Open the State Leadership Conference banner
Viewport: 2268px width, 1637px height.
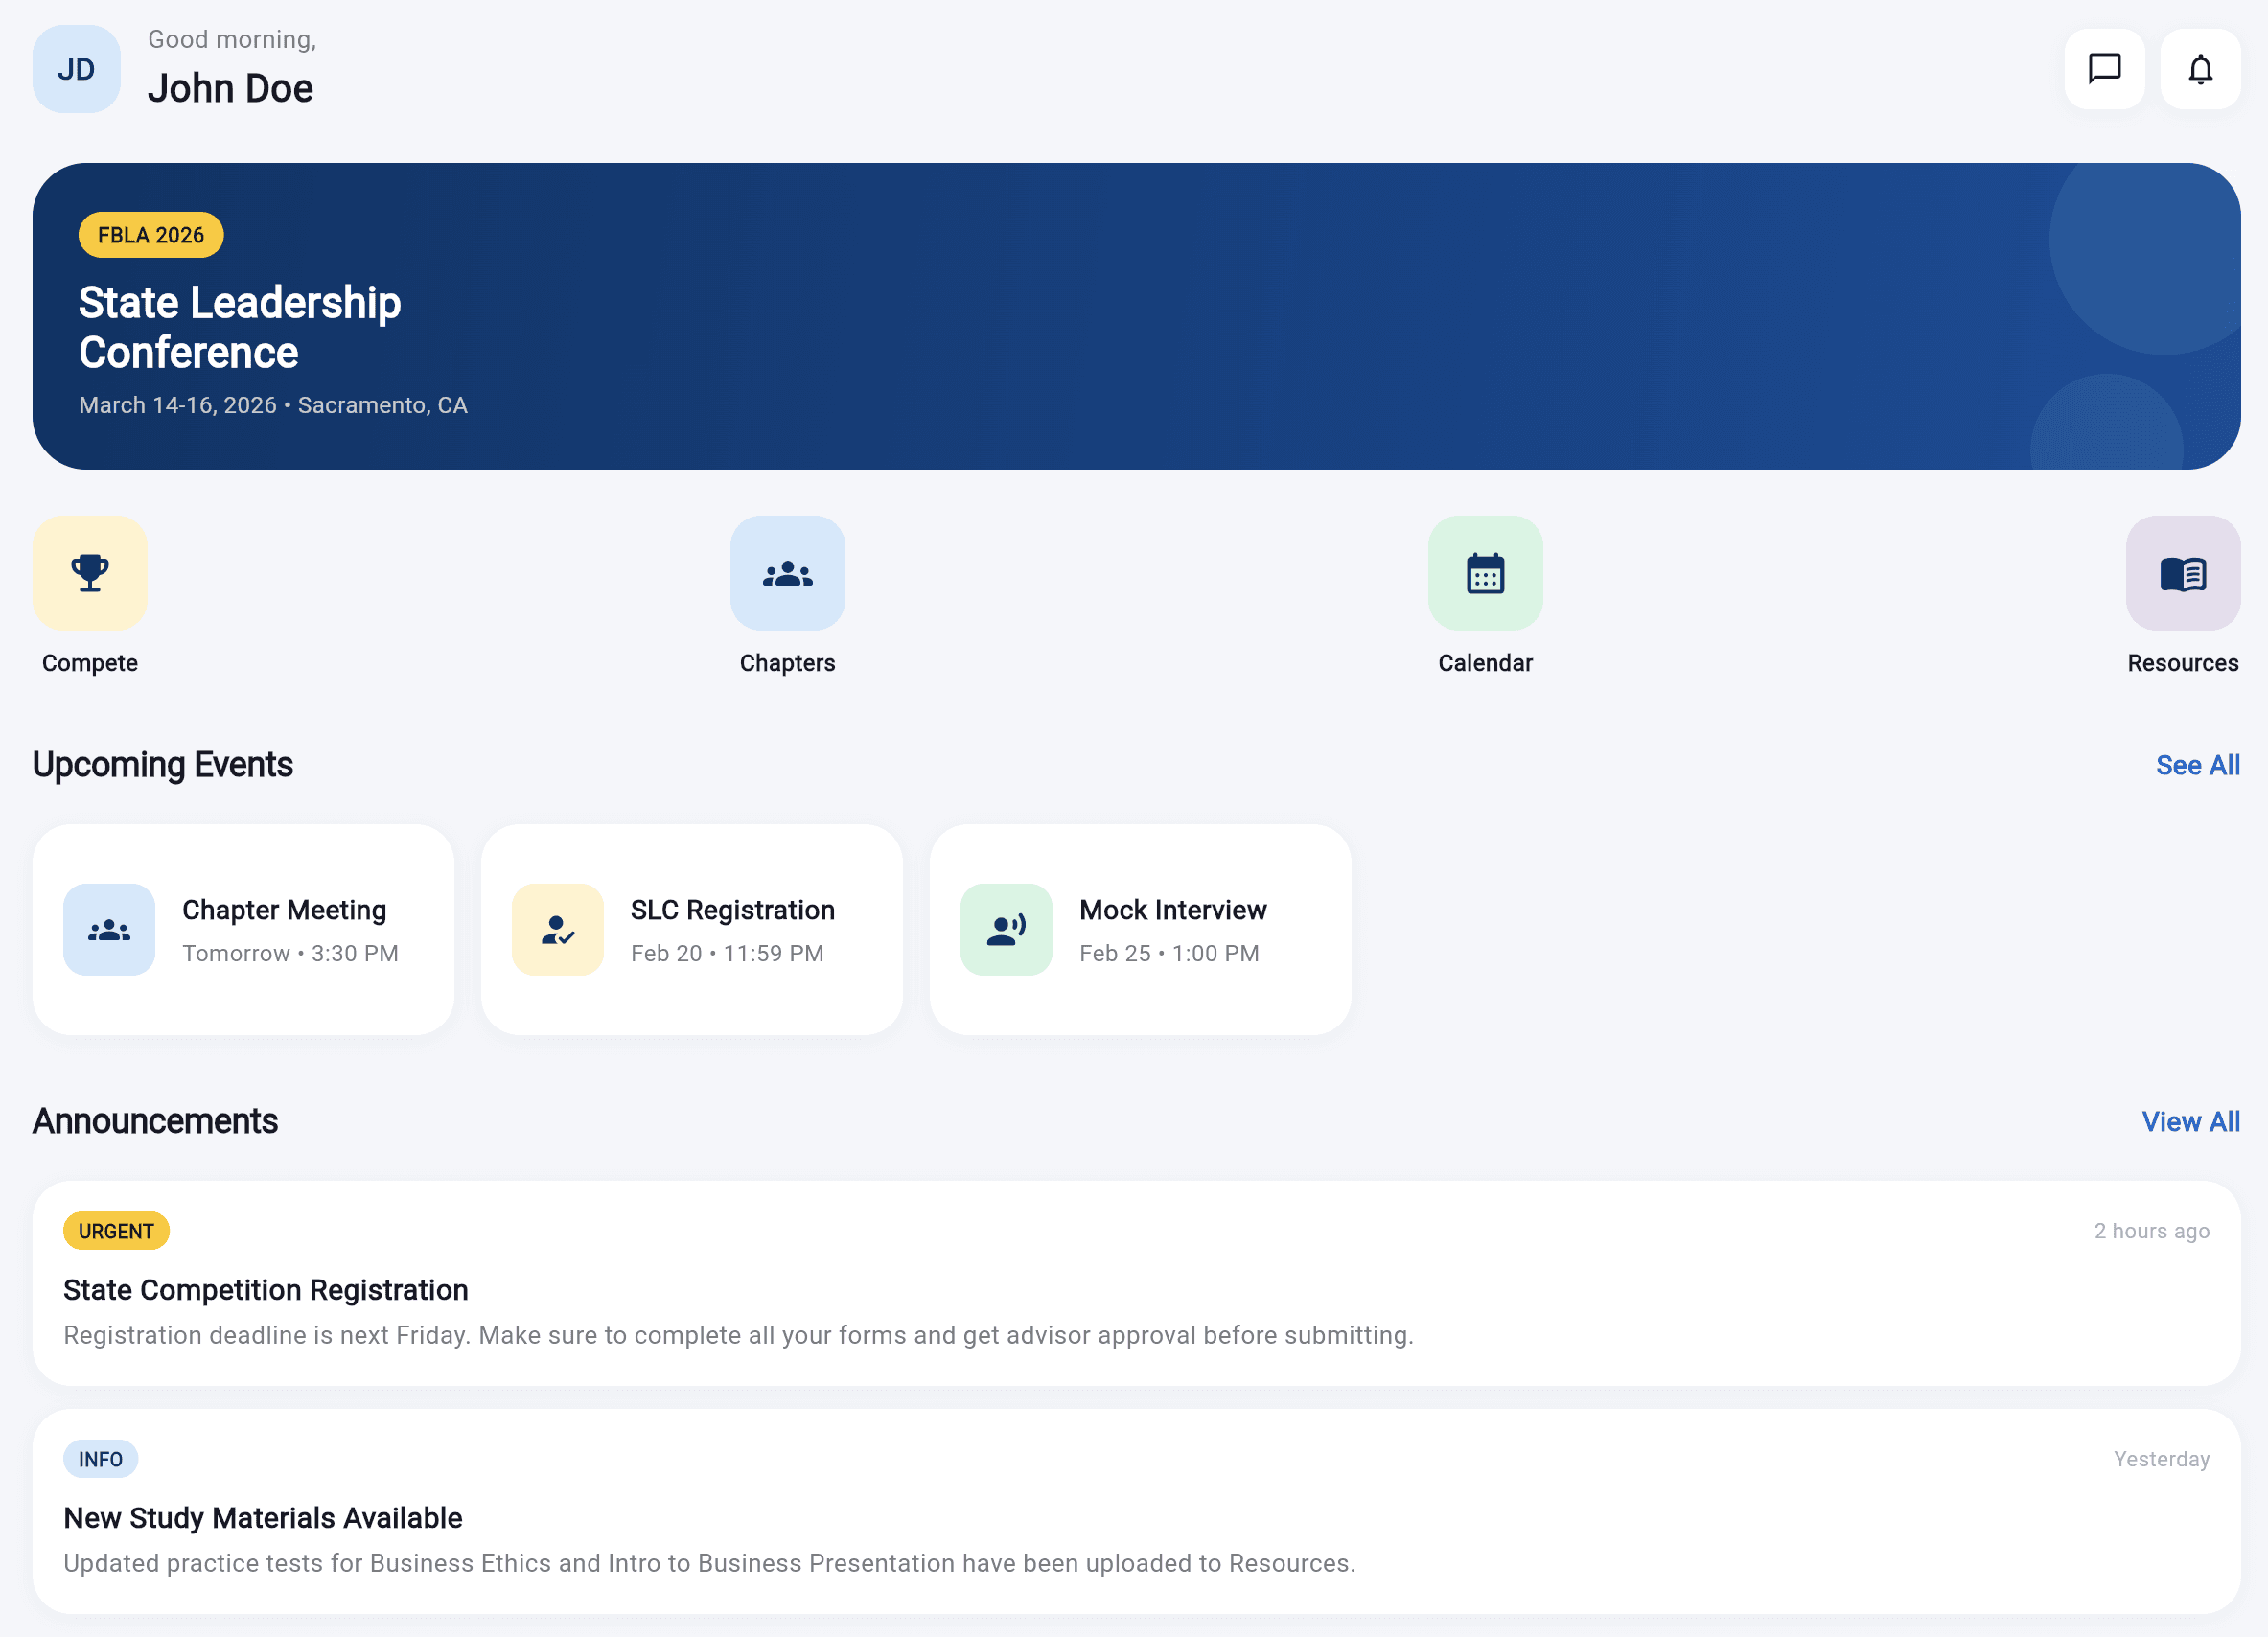1136,316
